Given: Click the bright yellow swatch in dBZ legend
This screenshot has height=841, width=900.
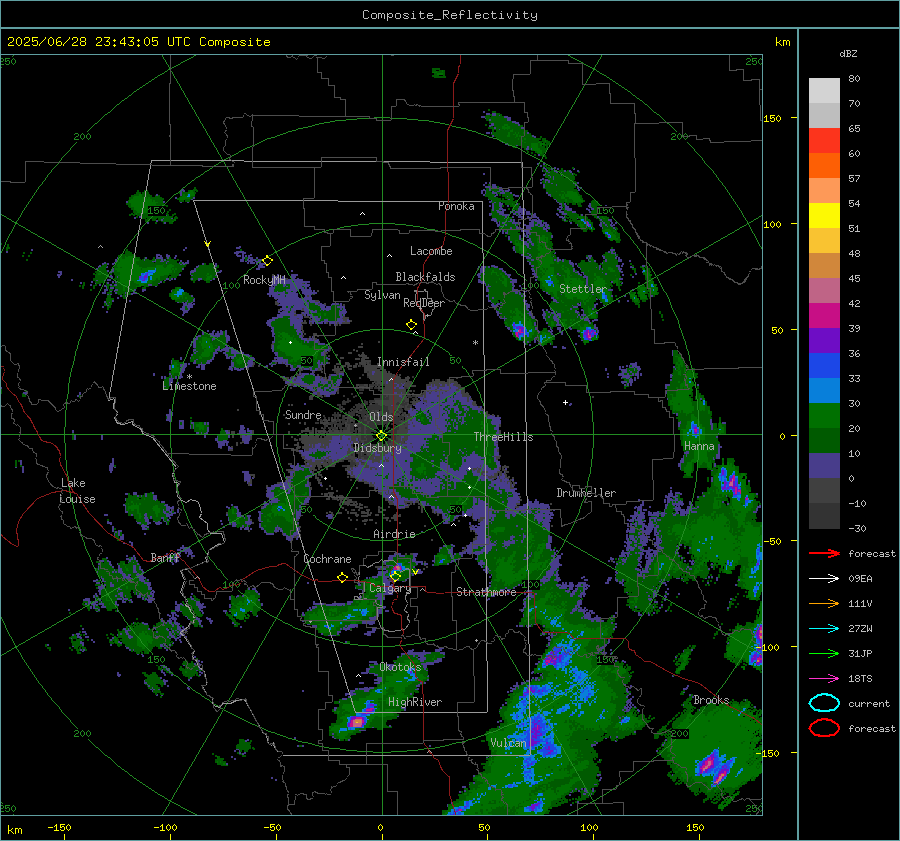Looking at the screenshot, I should [824, 216].
